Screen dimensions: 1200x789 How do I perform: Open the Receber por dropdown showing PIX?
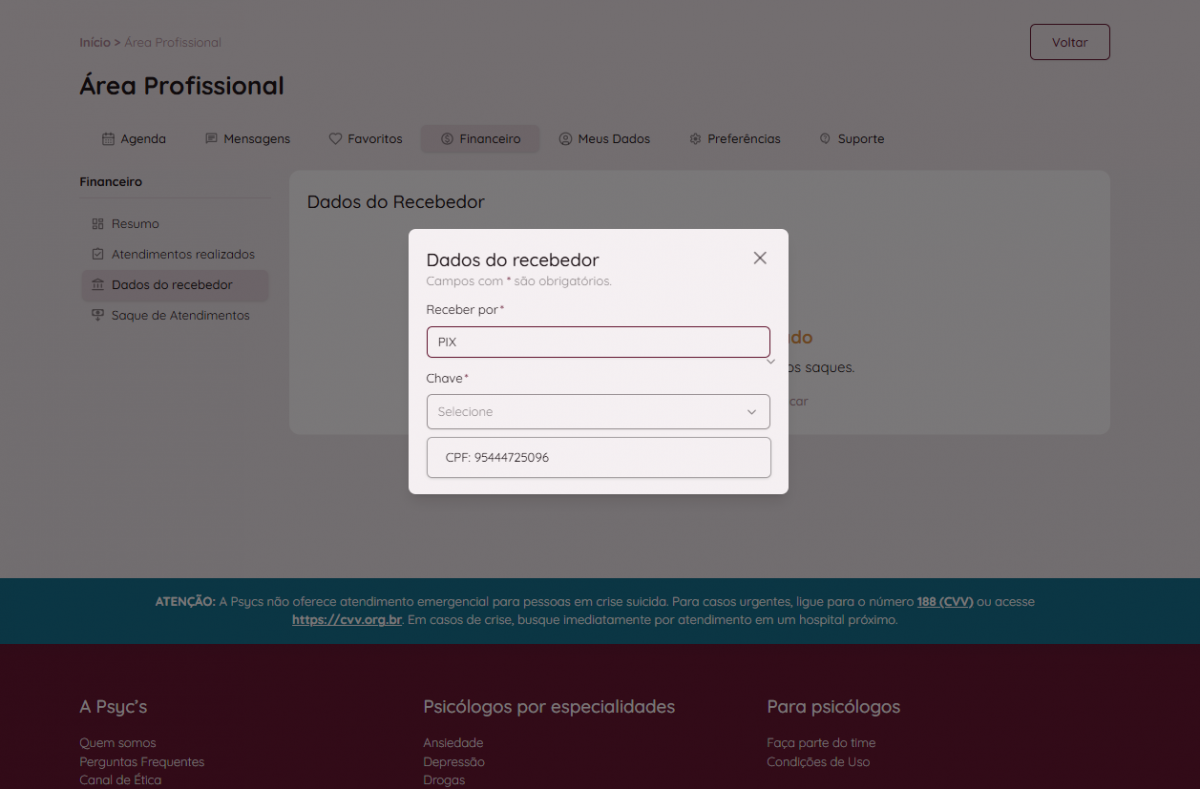[597, 342]
